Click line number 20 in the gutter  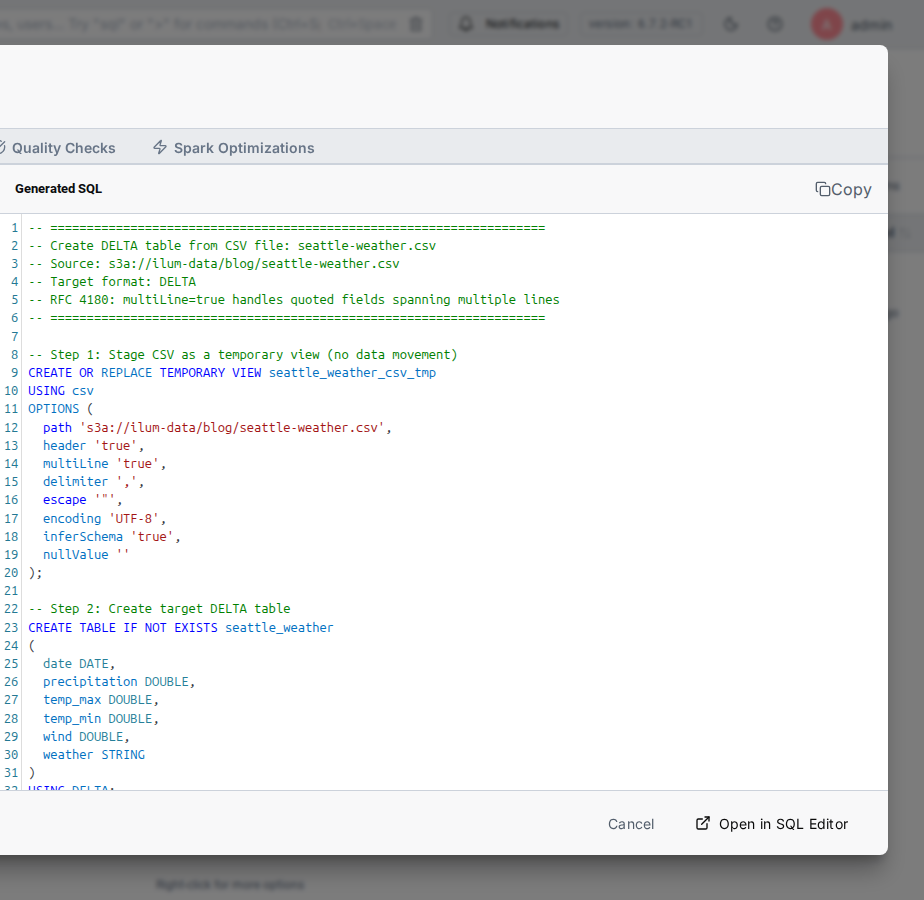pos(11,573)
